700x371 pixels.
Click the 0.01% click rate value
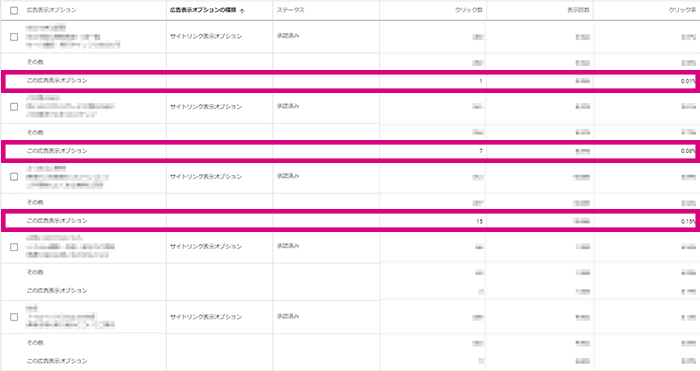pyautogui.click(x=688, y=81)
